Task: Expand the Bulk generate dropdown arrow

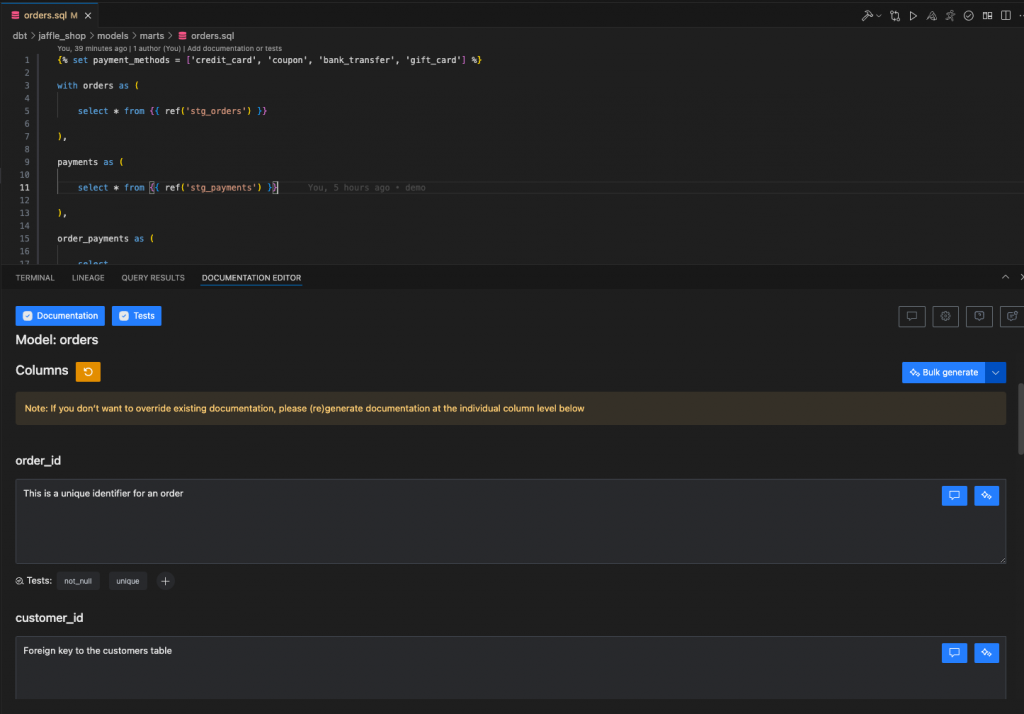Action: [x=995, y=372]
